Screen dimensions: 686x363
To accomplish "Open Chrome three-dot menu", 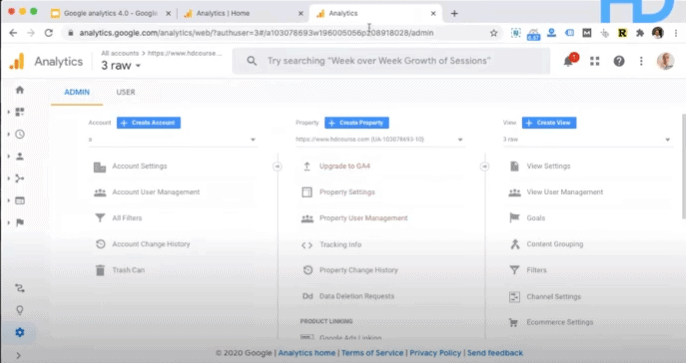I will pos(676,33).
